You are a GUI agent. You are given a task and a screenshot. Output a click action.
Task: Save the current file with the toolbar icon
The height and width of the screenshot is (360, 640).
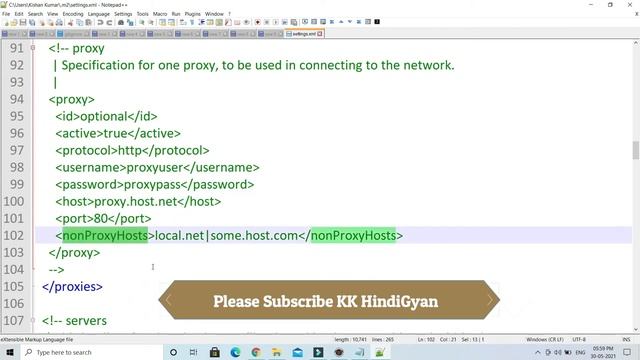(23, 22)
